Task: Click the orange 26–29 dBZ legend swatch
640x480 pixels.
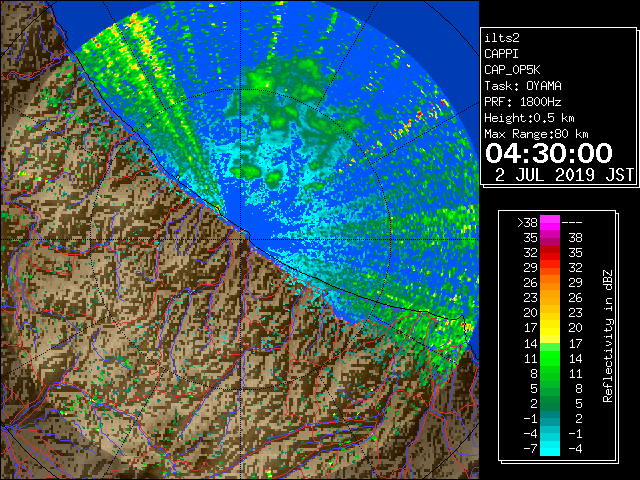Action: pos(550,283)
